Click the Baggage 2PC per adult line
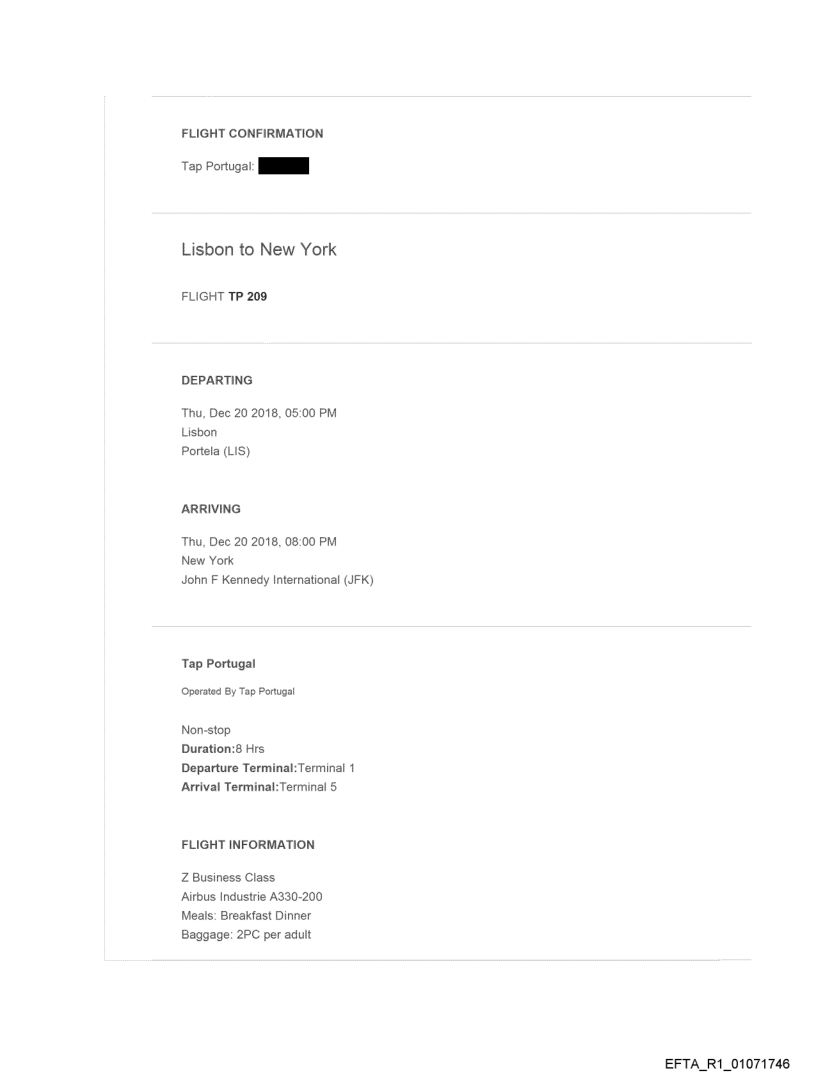The image size is (816, 1073). [x=238, y=933]
